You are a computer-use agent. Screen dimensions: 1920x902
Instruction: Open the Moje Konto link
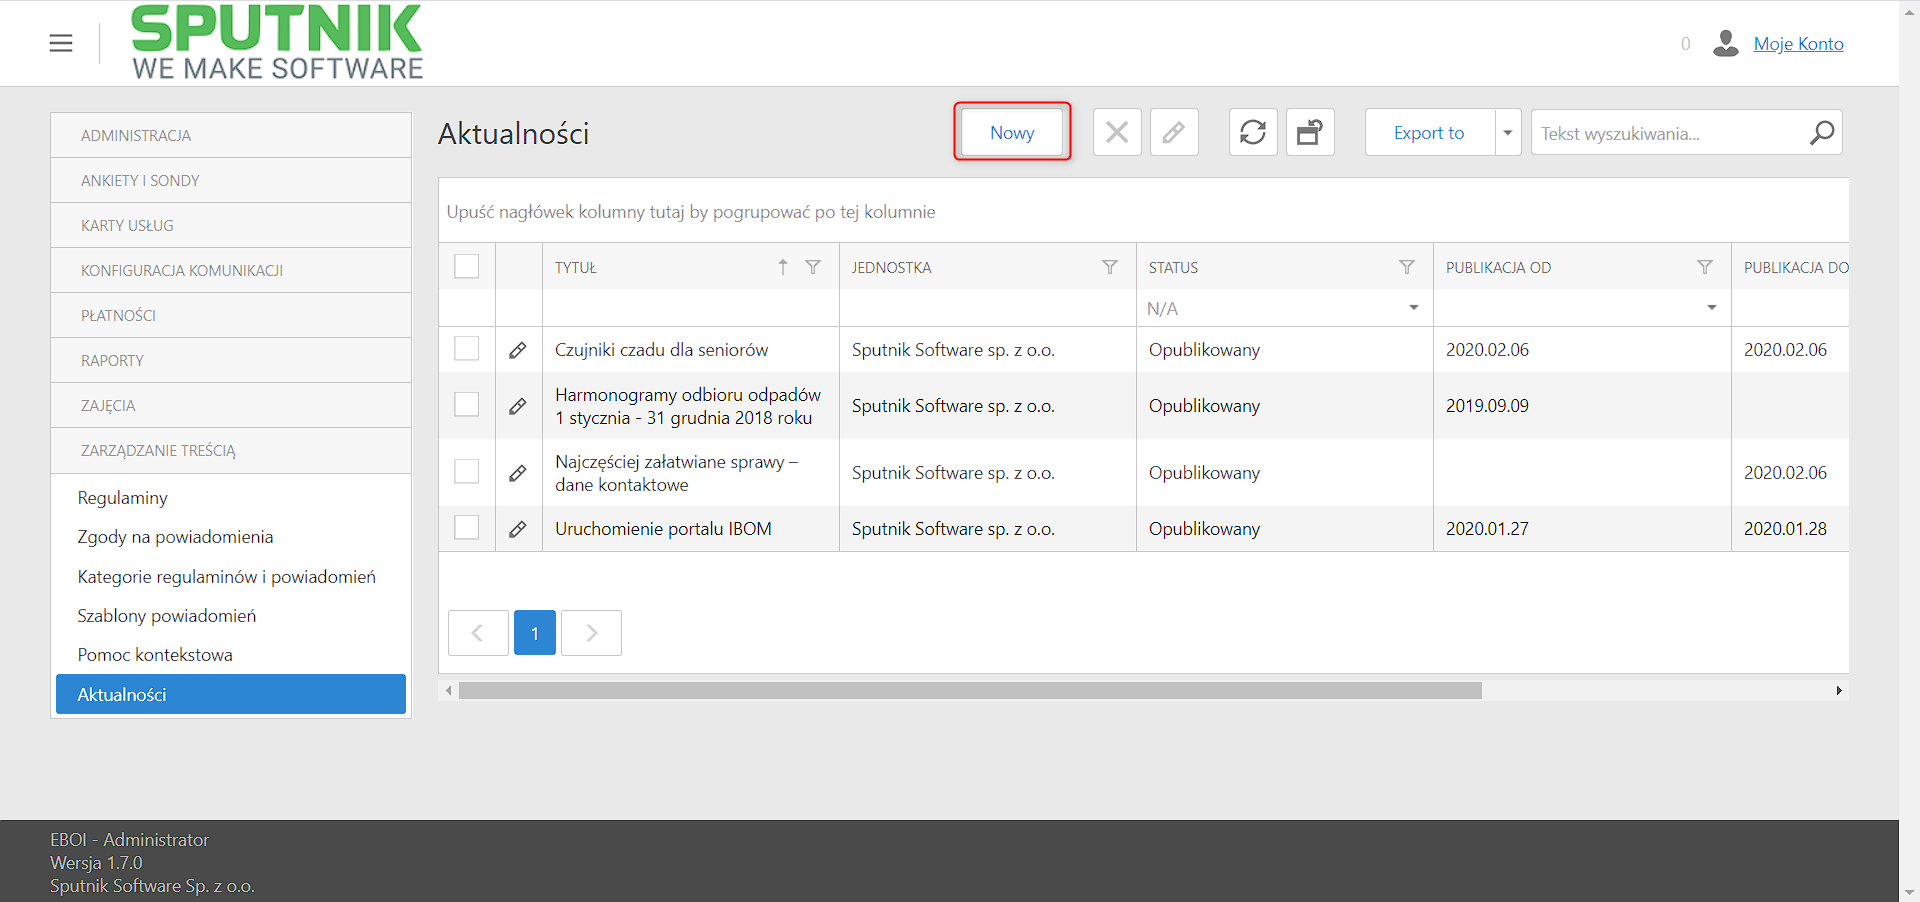click(1798, 44)
